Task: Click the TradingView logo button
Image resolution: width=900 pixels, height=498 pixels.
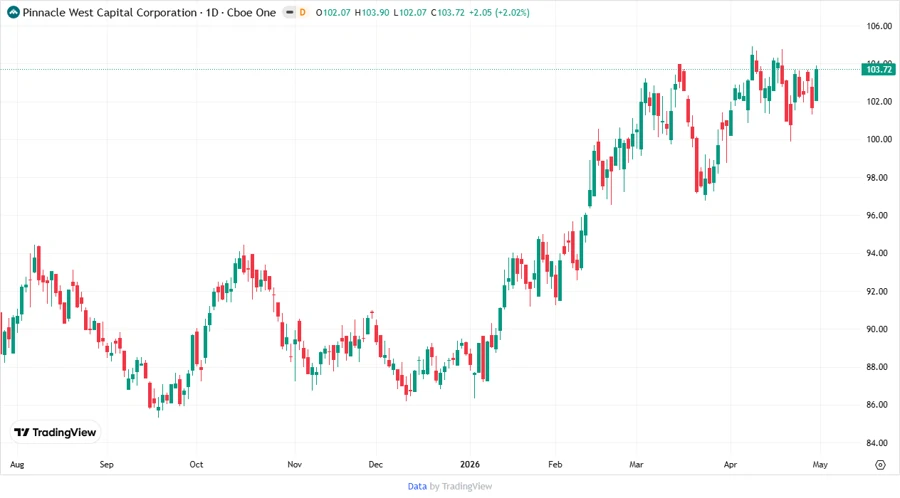Action: [55, 432]
